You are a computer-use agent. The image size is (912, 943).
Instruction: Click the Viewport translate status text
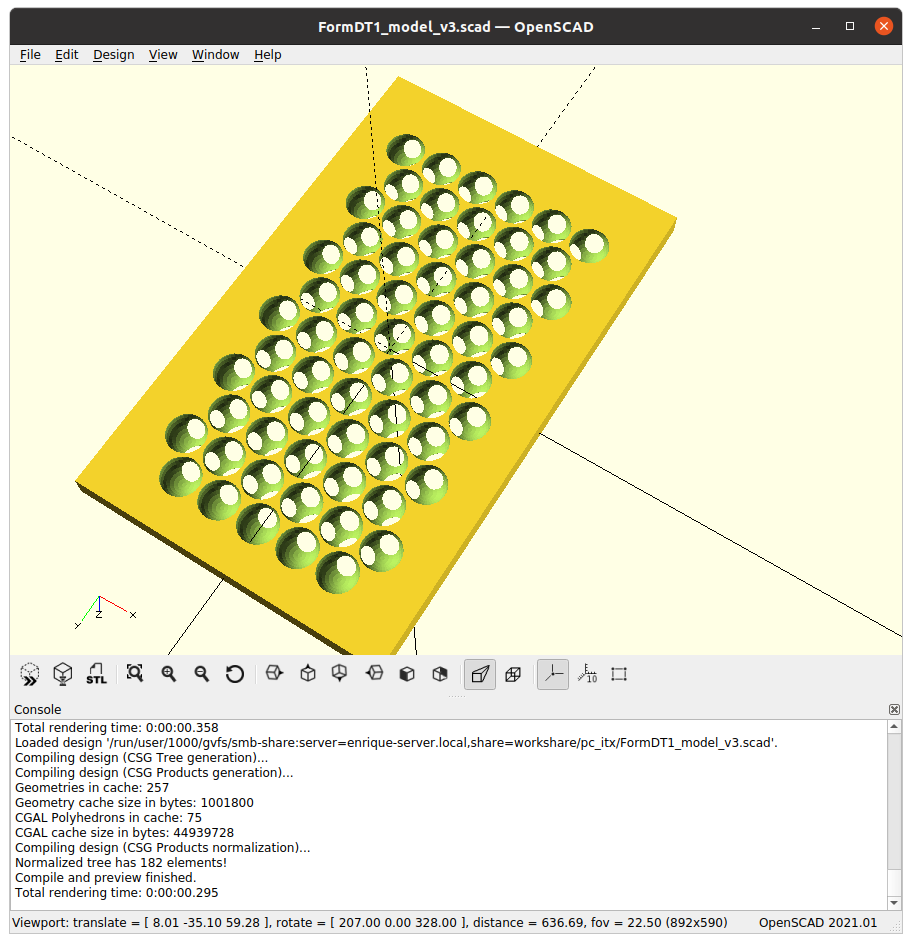[369, 923]
